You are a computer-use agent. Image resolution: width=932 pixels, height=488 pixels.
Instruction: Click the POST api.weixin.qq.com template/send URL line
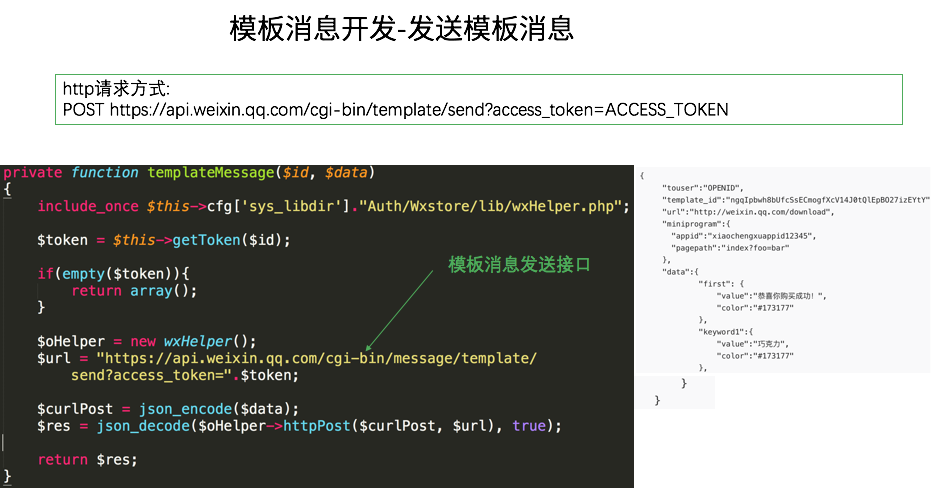click(395, 110)
